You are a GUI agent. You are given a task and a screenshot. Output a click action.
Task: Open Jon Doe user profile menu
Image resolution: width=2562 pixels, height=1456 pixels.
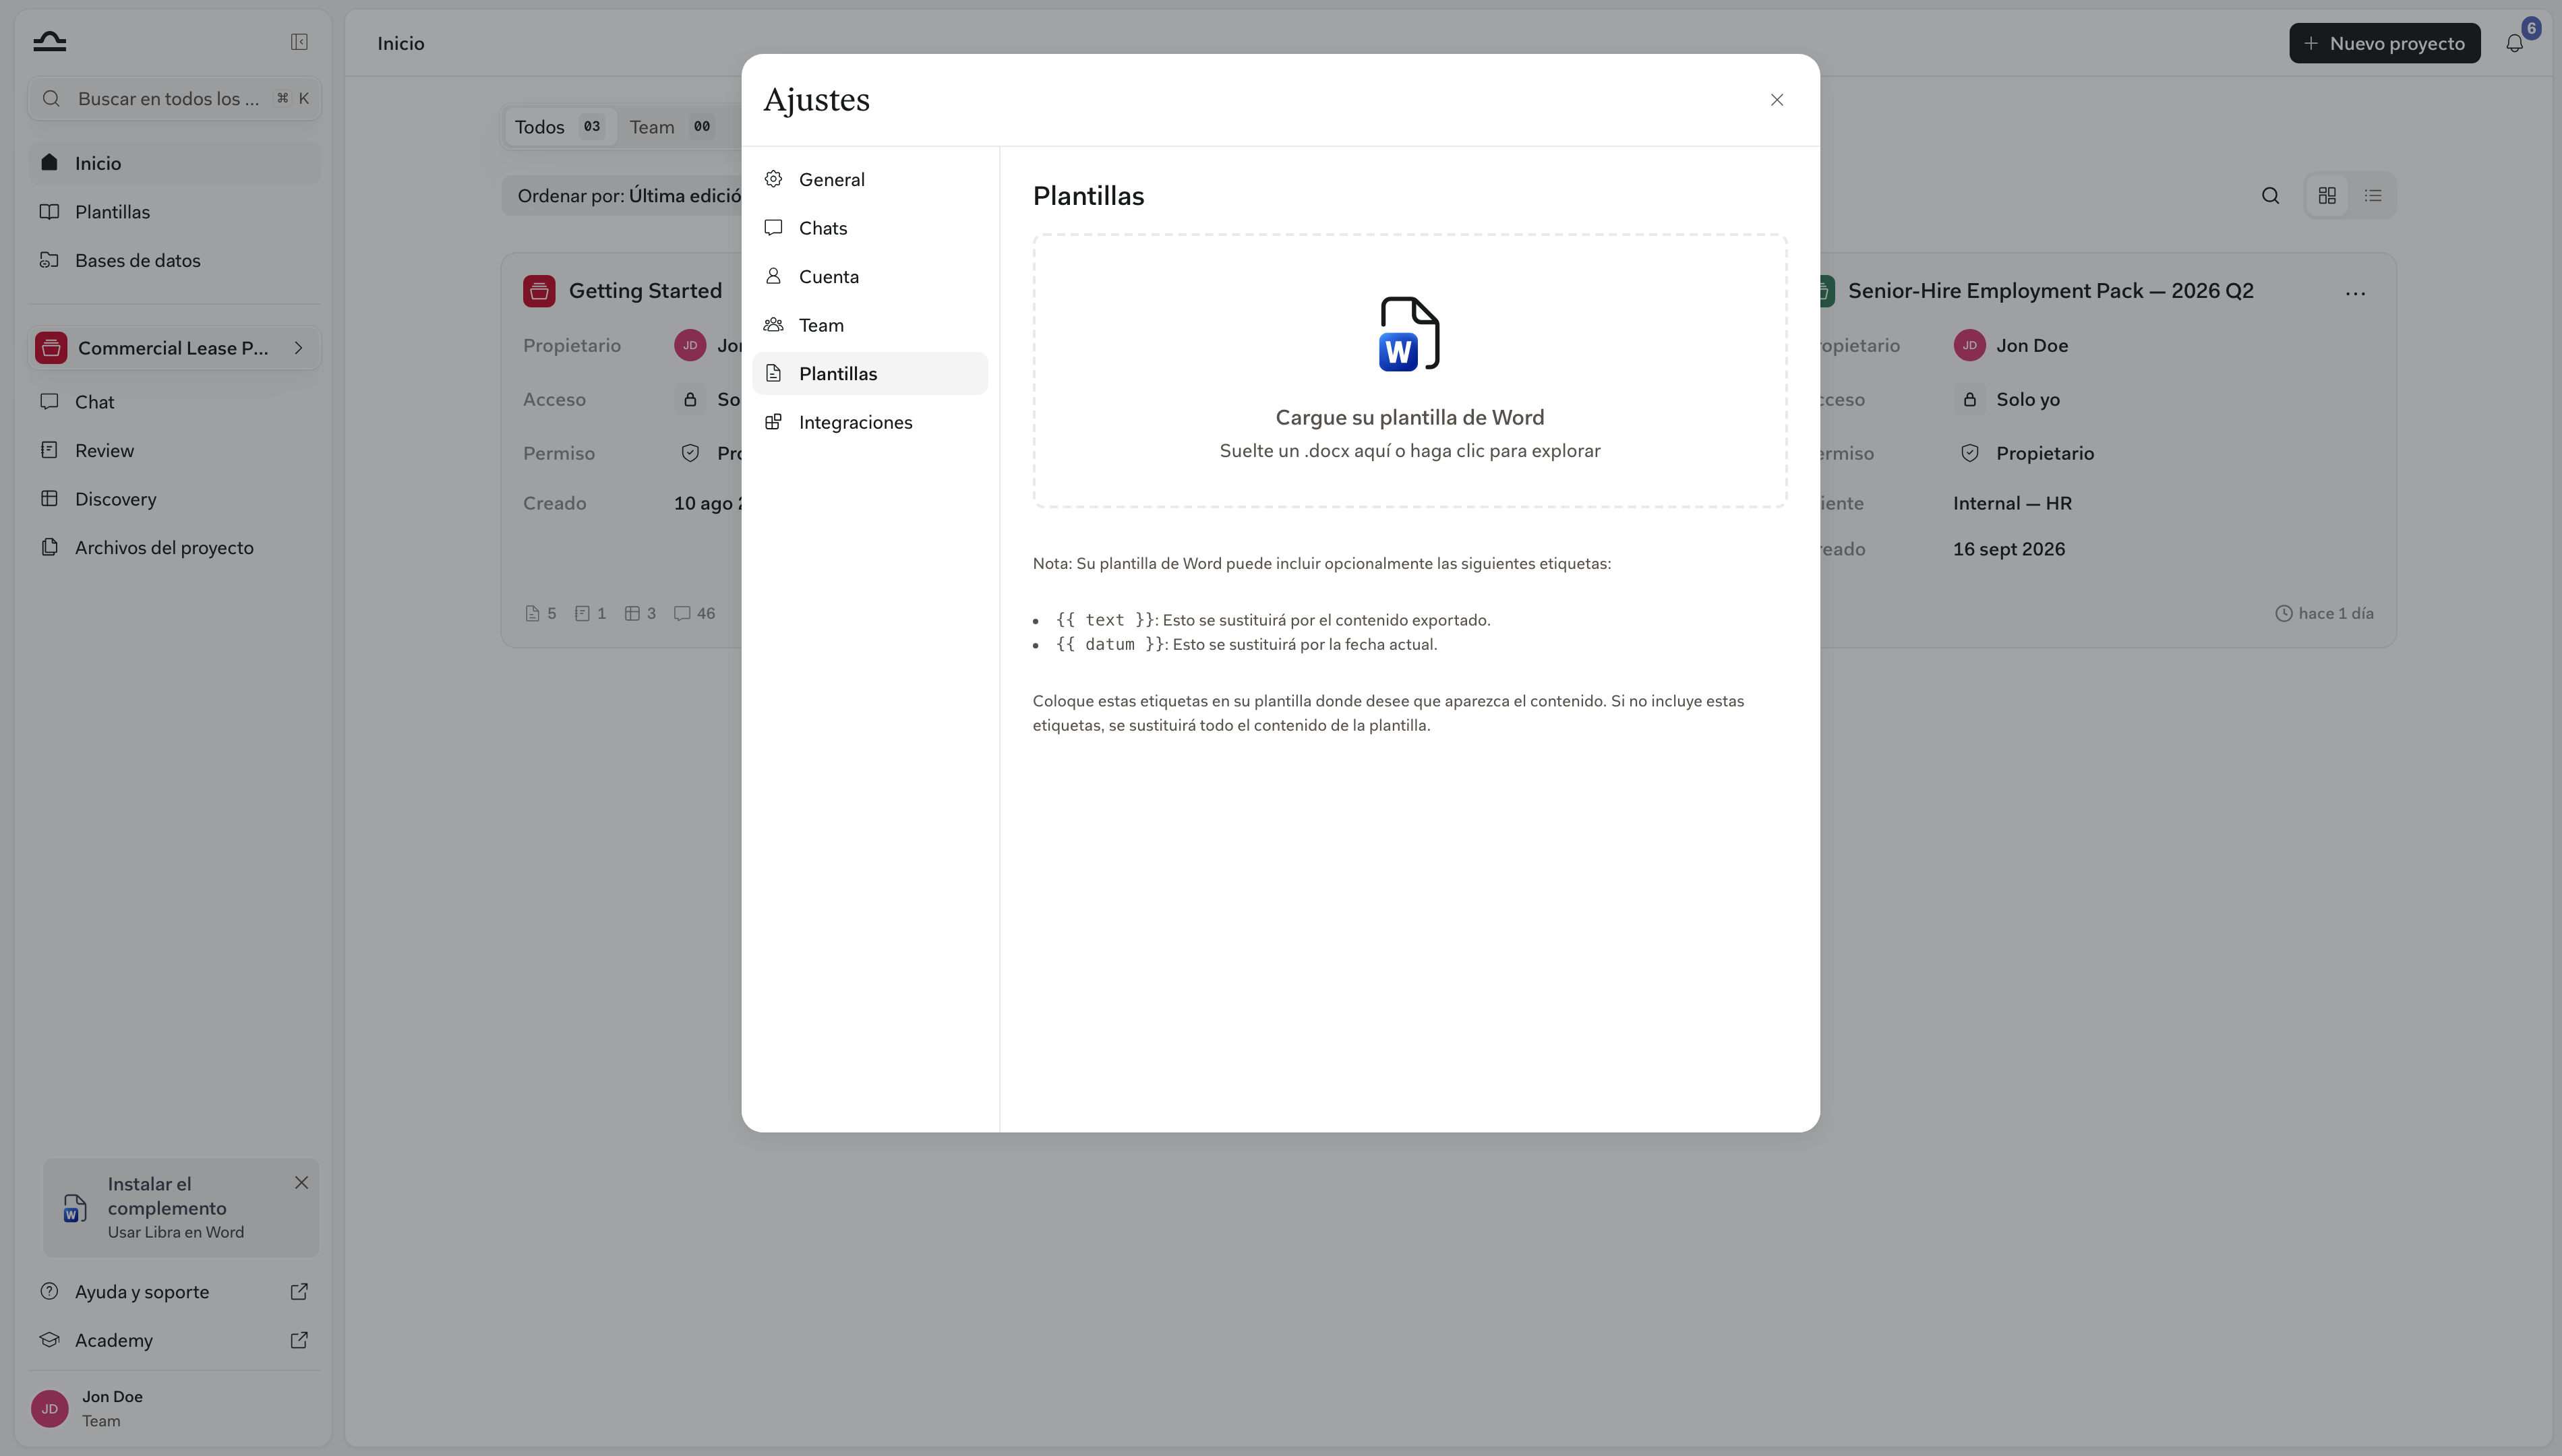(174, 1408)
